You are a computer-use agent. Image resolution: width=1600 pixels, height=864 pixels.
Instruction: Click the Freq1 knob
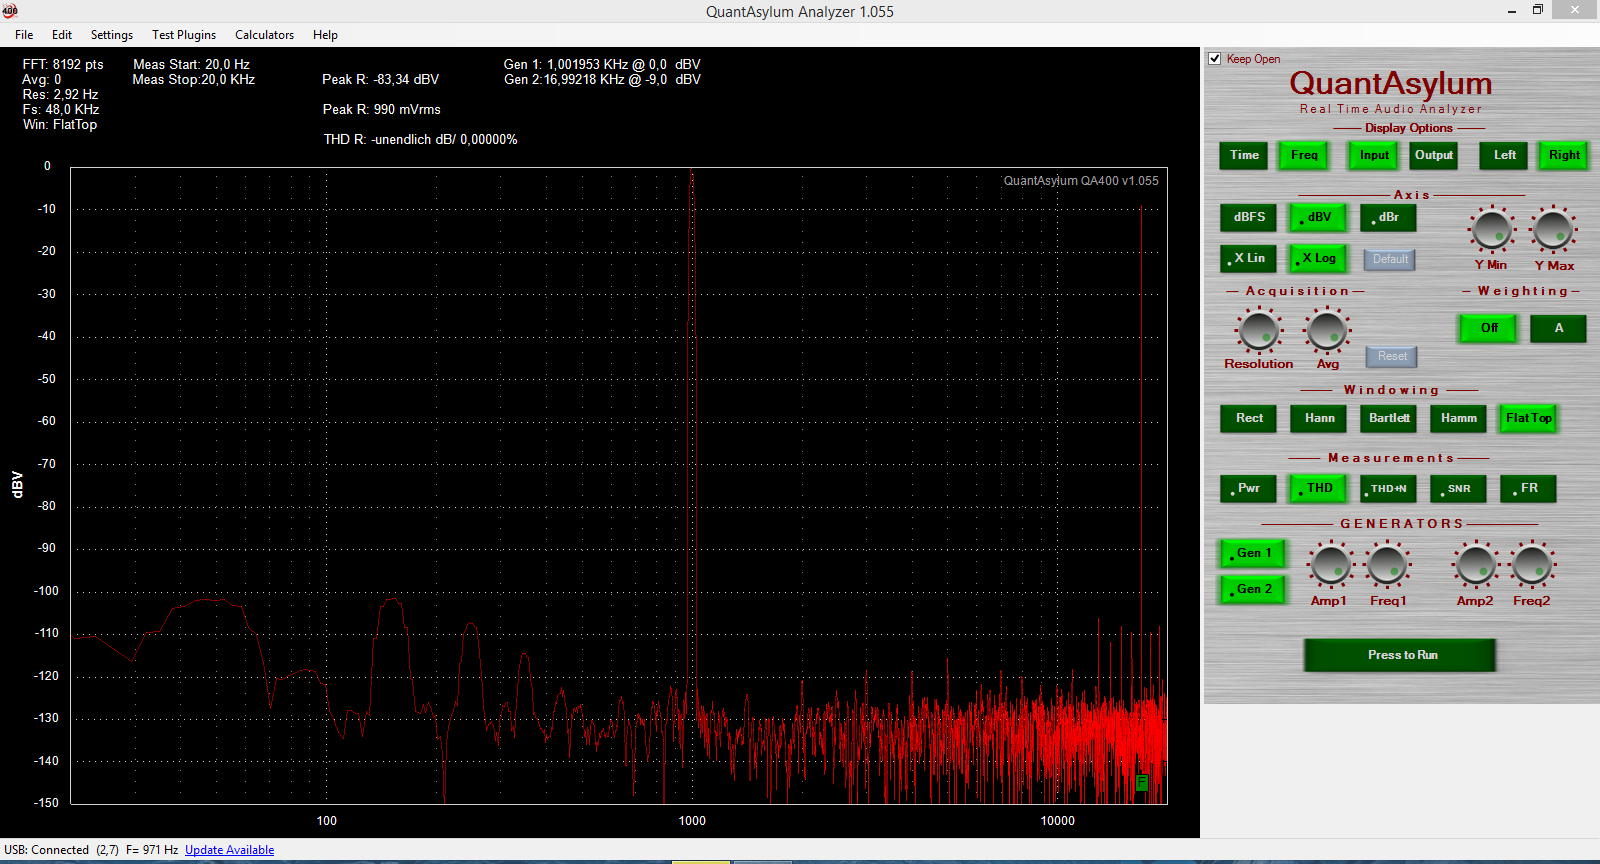(1388, 565)
